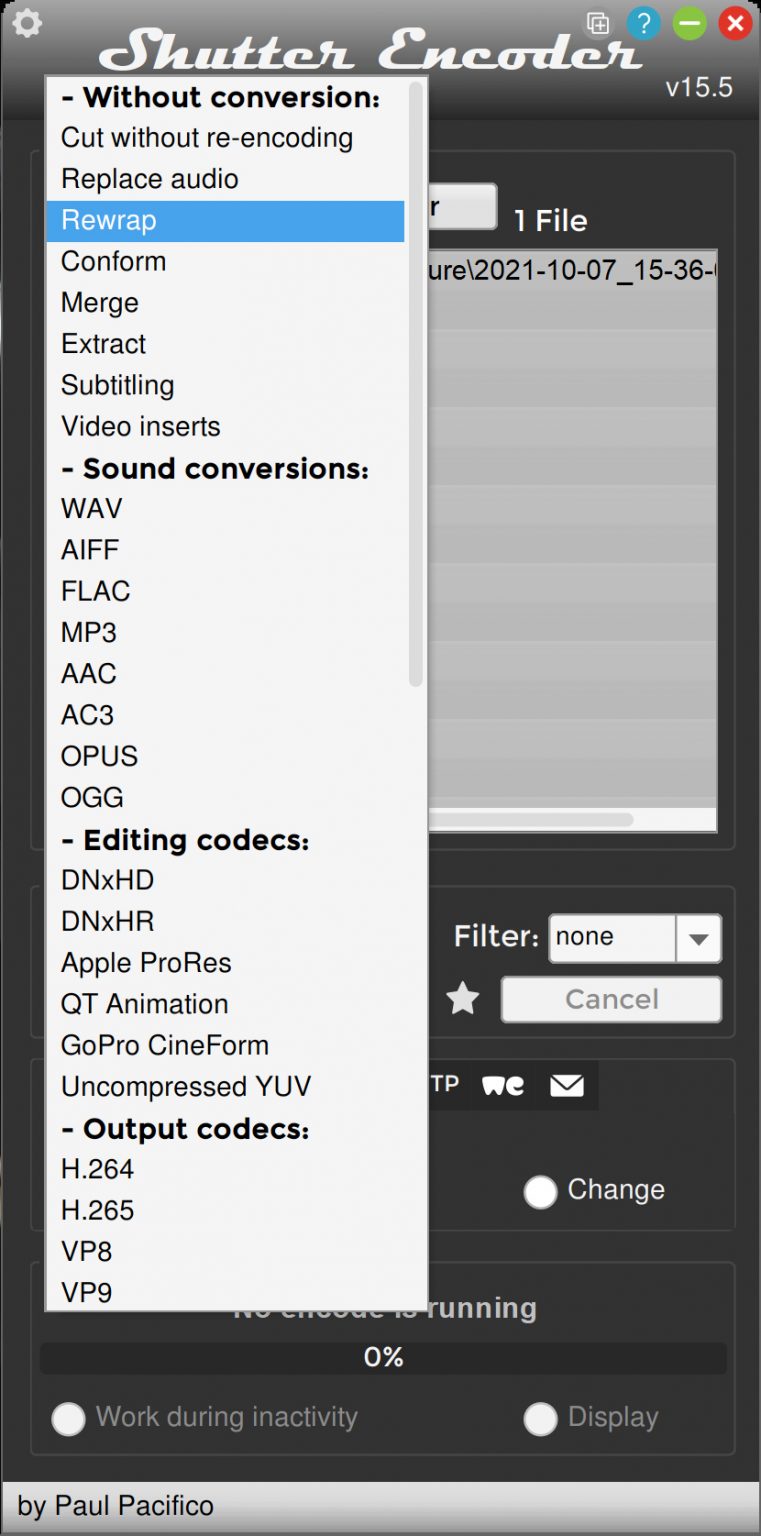
Task: Click the WeTransfer icon
Action: click(x=503, y=1085)
